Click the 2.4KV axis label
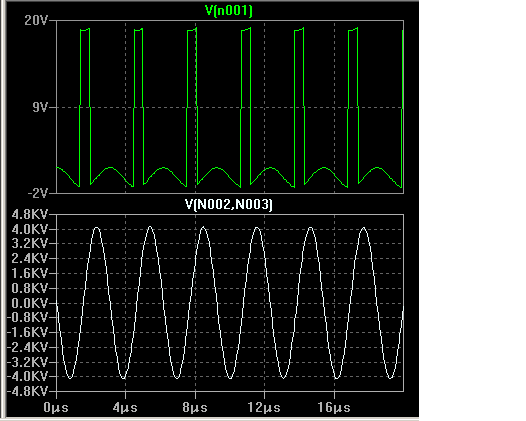The height and width of the screenshot is (421, 526). point(30,258)
